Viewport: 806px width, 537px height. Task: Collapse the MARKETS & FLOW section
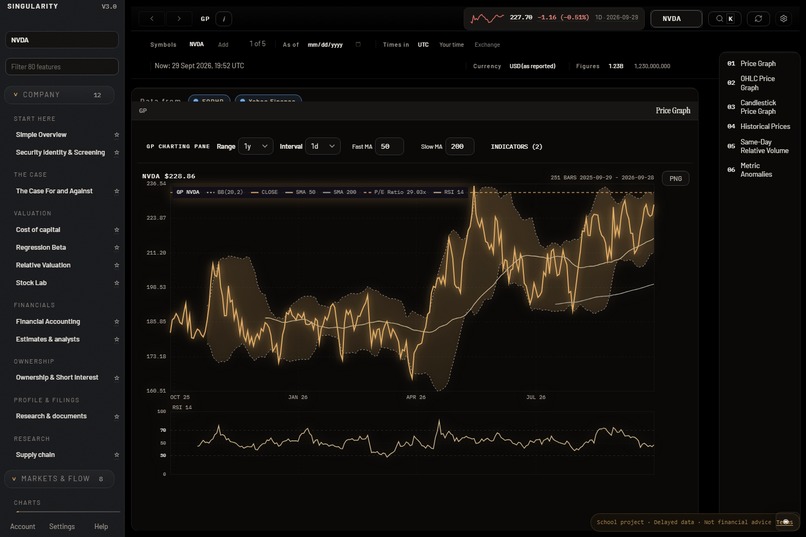(59, 479)
